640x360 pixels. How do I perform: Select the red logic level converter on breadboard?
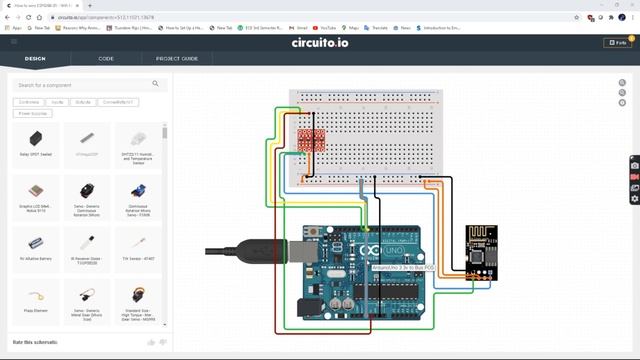click(311, 140)
